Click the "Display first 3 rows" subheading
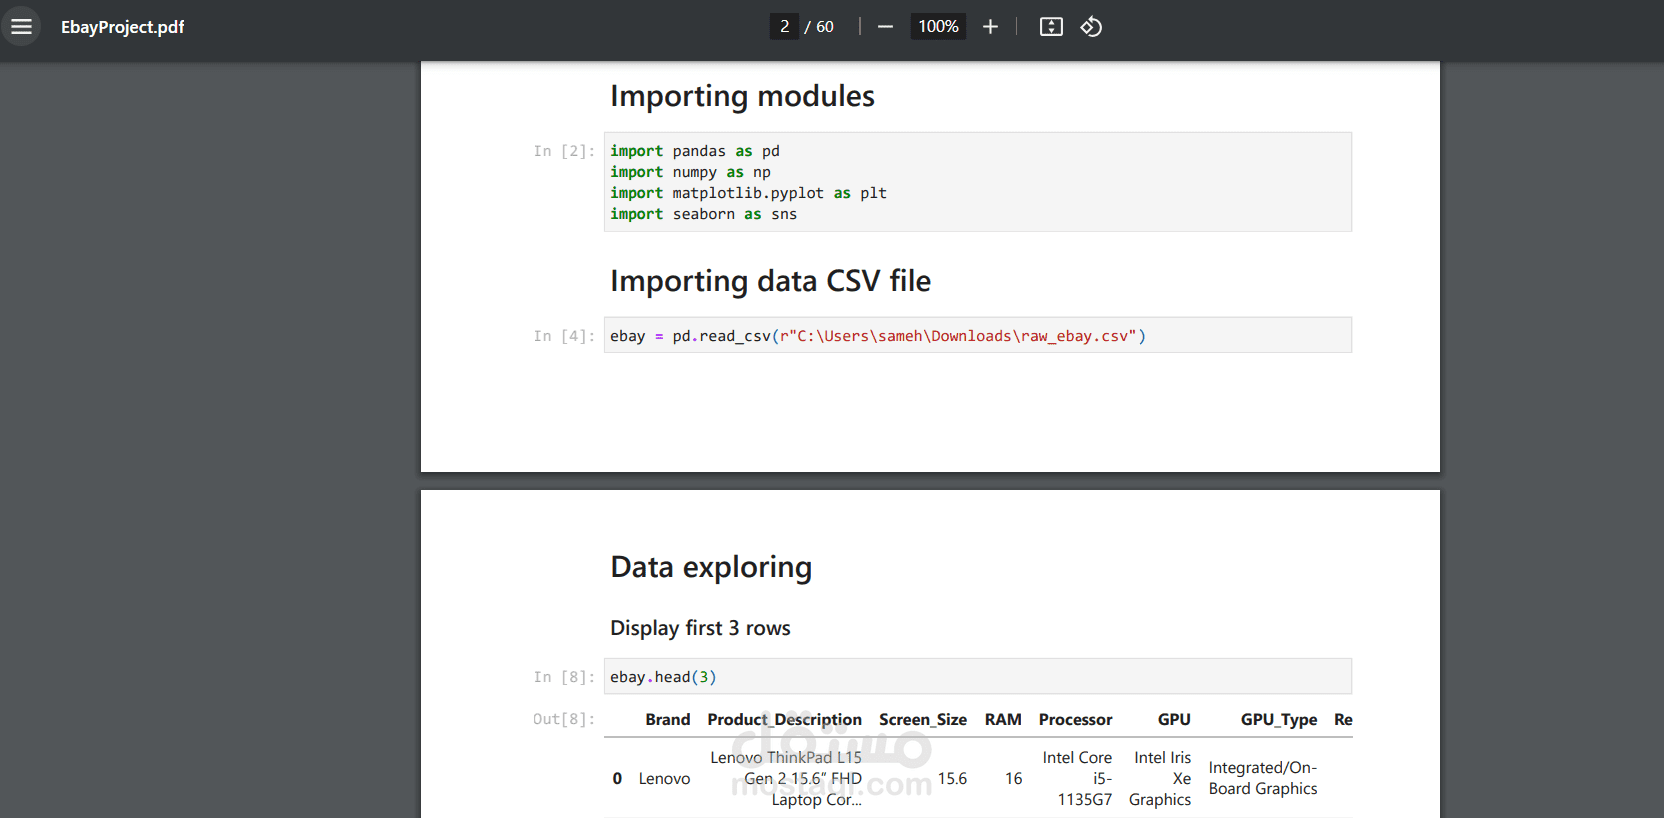 (700, 628)
